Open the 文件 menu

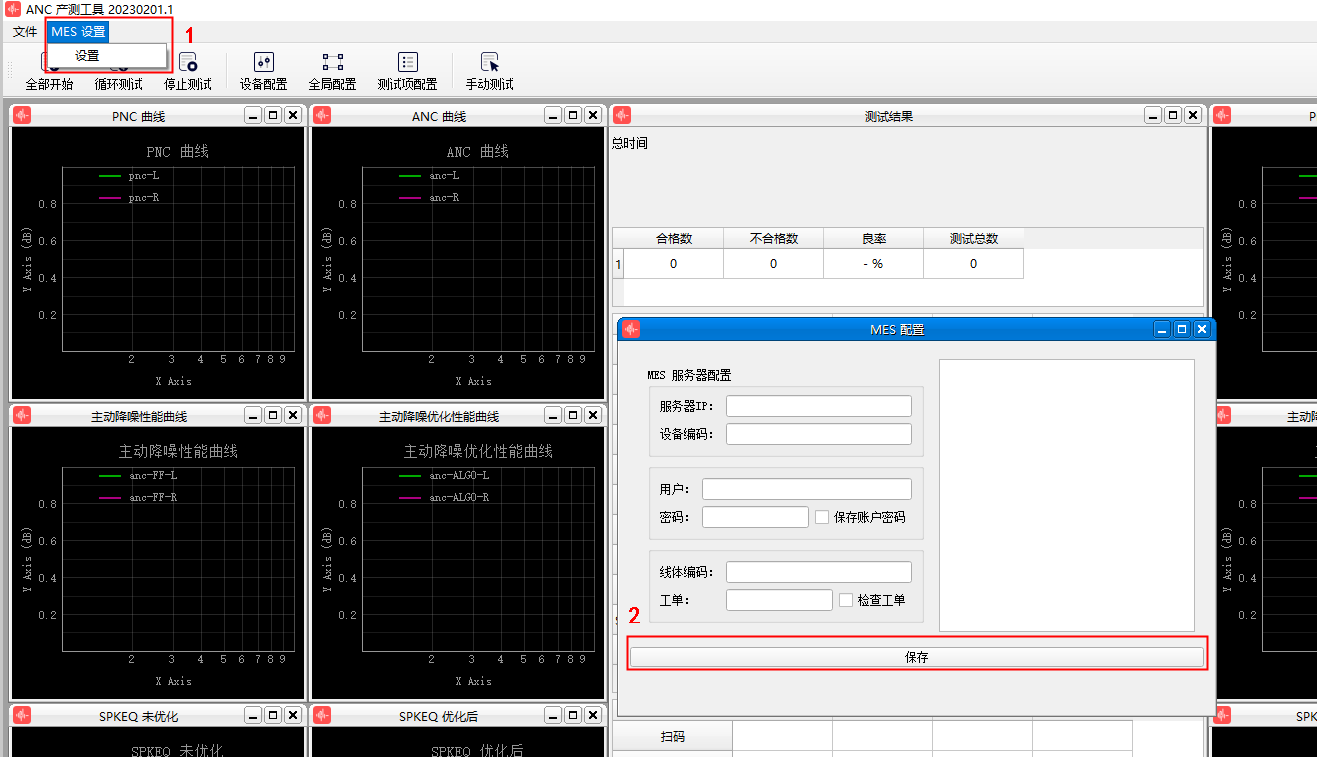pos(25,32)
